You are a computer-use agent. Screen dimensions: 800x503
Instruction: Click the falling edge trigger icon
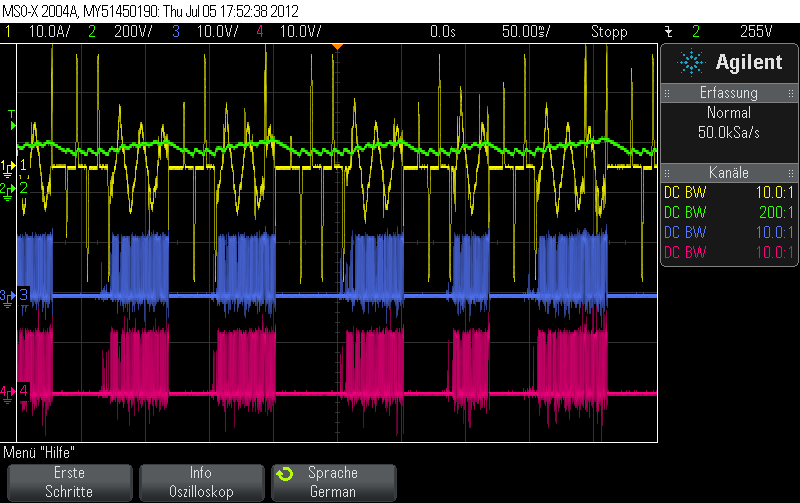[669, 32]
